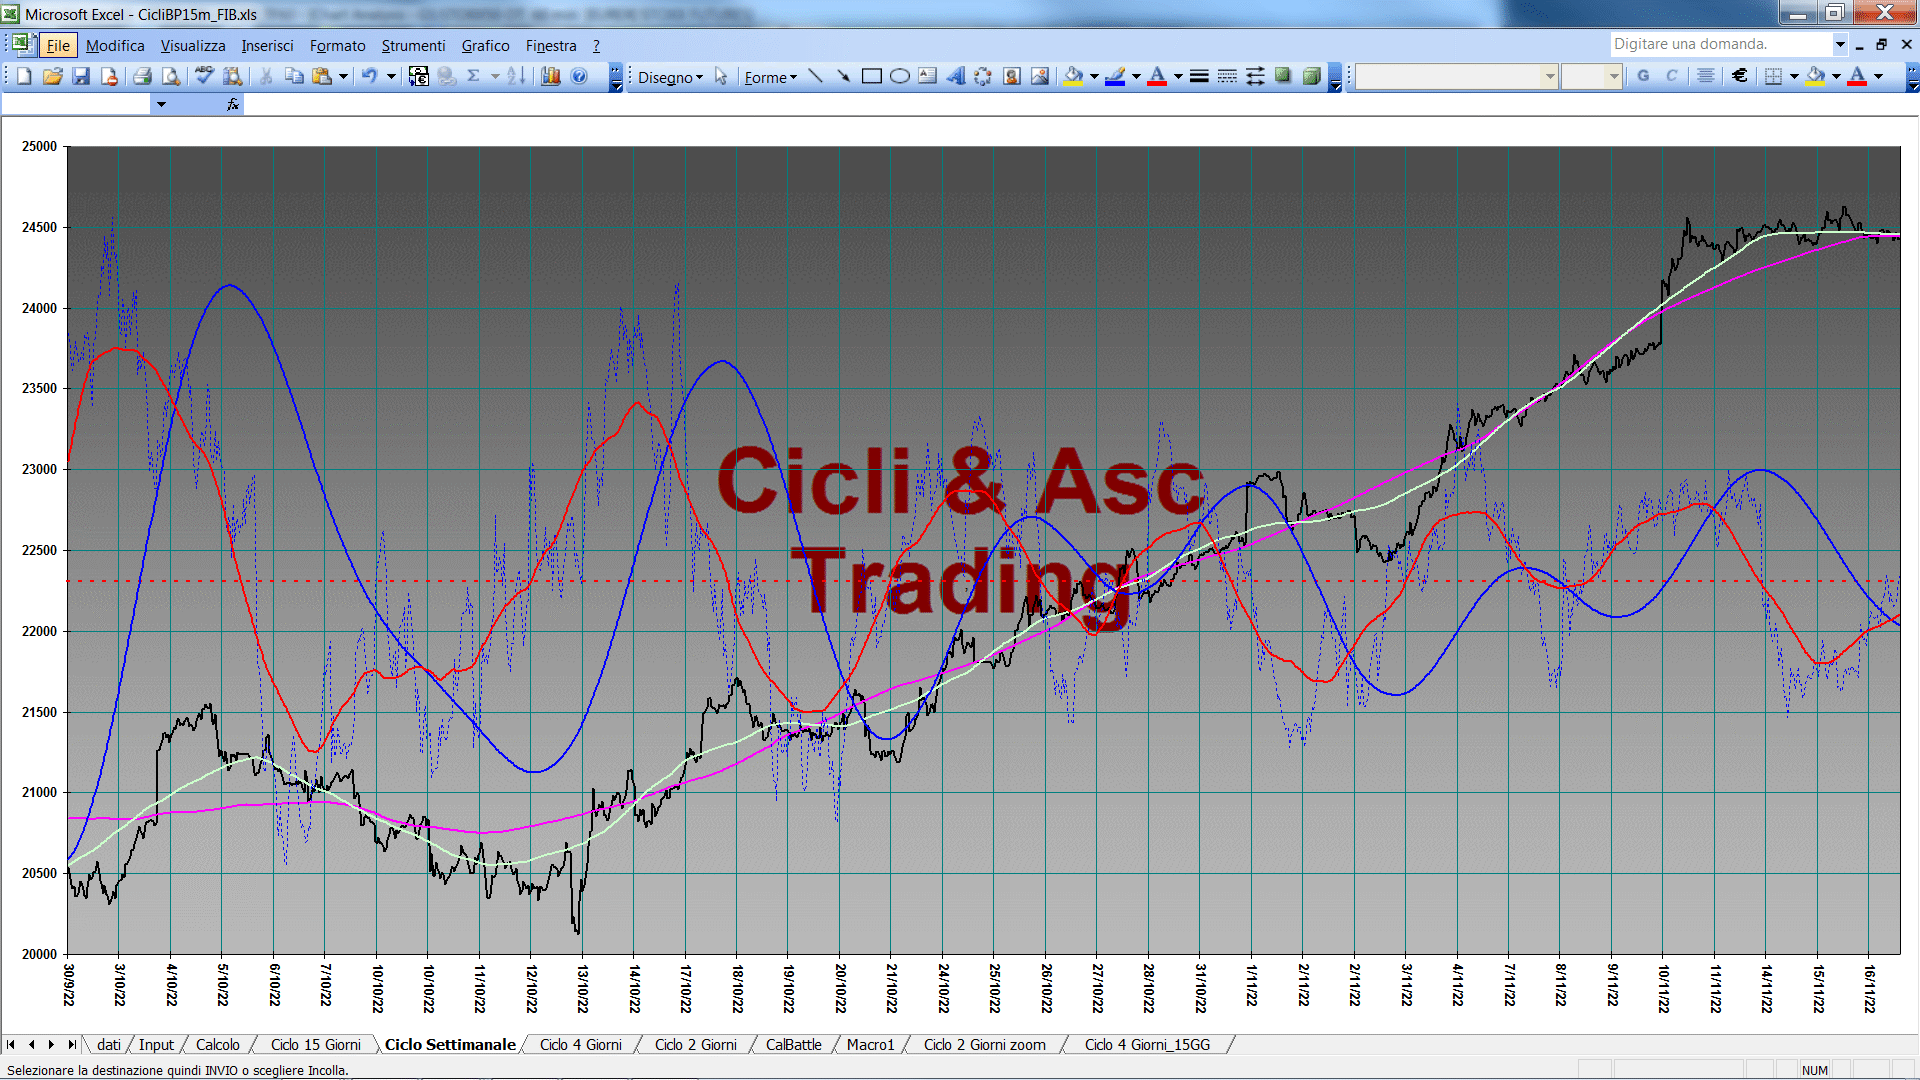Screen dimensions: 1920x1080
Task: Apply the Euro currency style
Action: (x=1740, y=76)
